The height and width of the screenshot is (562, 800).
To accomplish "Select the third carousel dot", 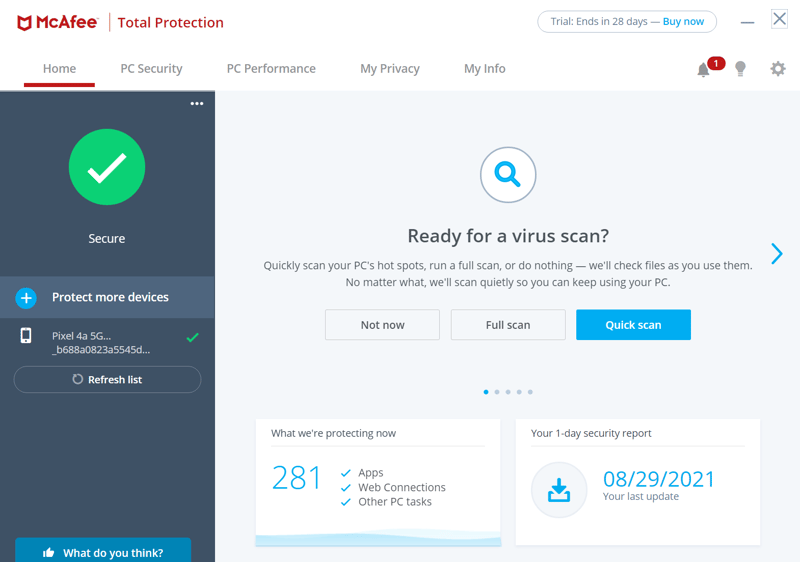I will click(x=508, y=392).
